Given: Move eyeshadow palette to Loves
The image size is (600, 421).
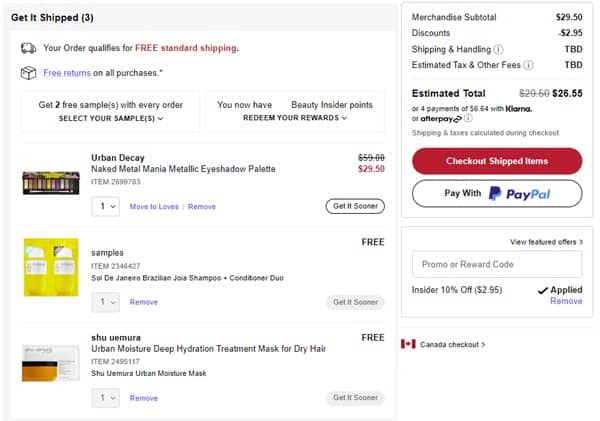Looking at the screenshot, I should pos(154,207).
